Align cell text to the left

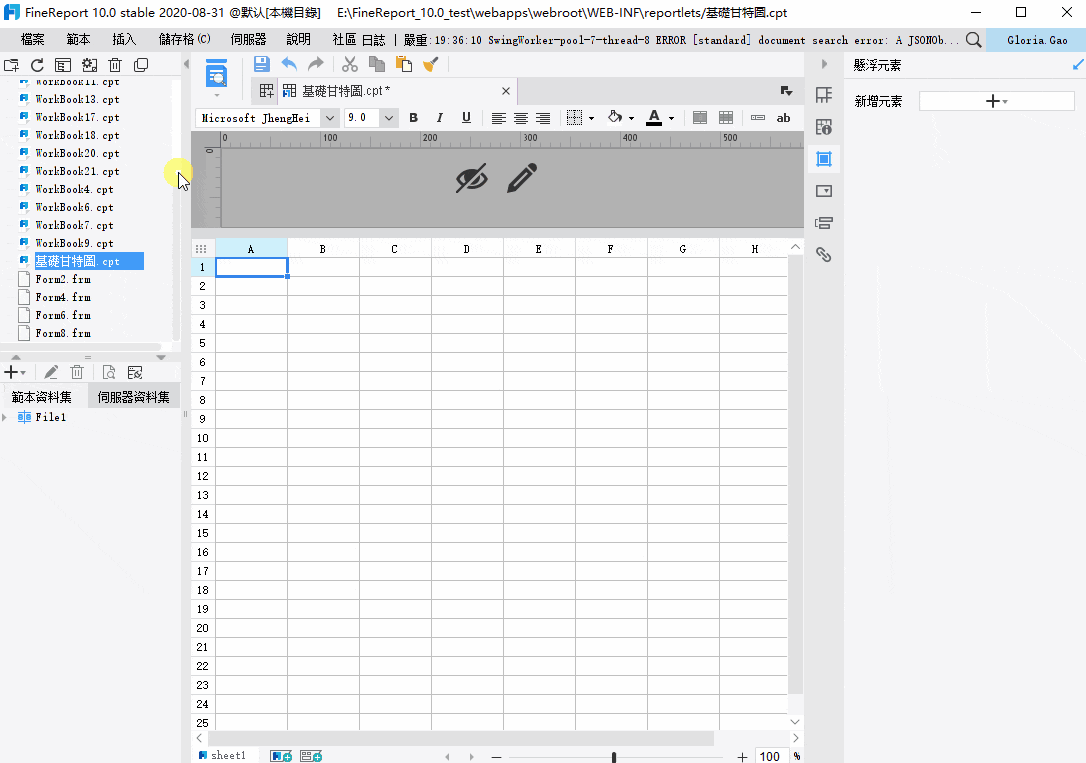(x=499, y=118)
